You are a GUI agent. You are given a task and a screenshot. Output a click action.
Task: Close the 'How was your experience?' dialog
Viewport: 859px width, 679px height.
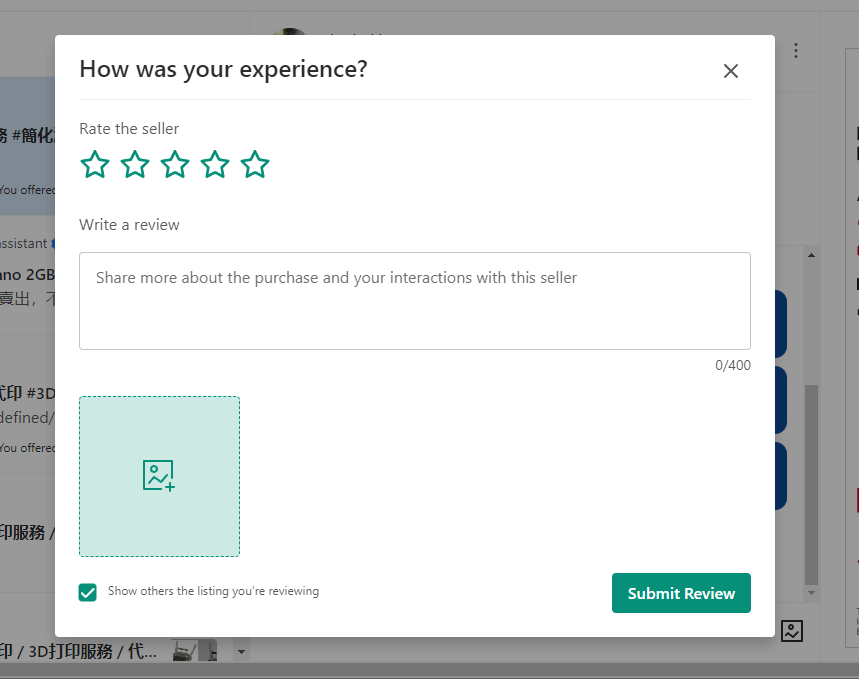pos(731,71)
